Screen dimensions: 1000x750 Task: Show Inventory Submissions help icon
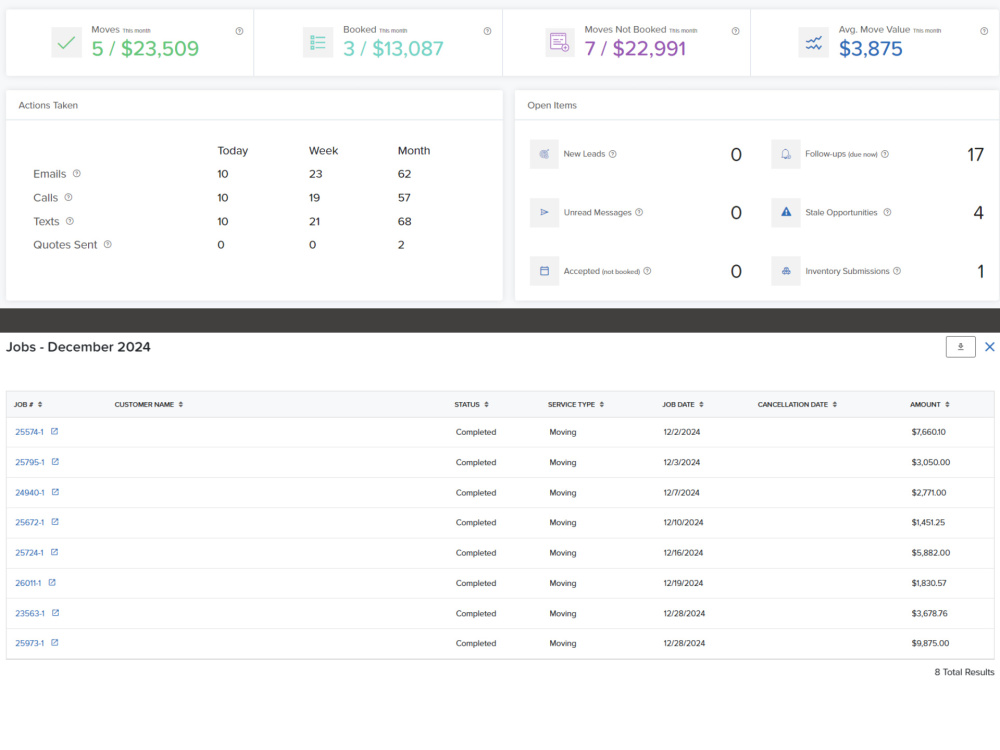tap(897, 271)
